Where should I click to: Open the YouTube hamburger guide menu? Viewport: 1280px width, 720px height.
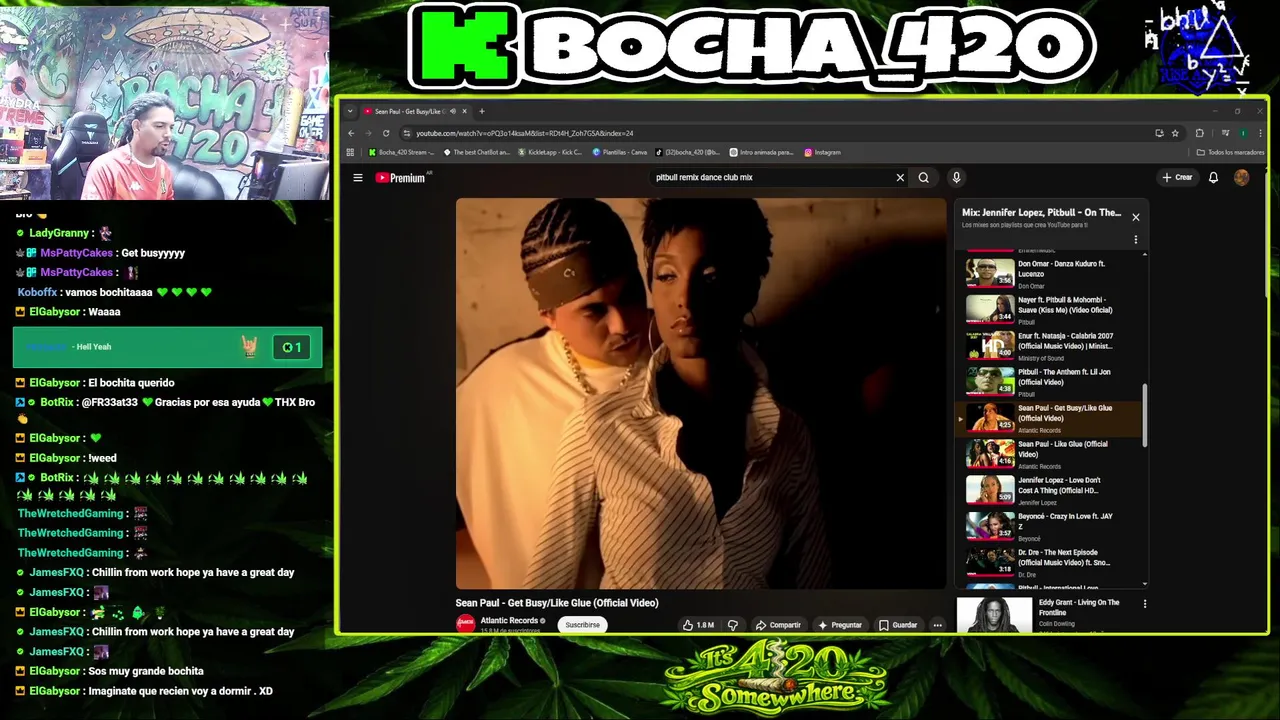[357, 178]
